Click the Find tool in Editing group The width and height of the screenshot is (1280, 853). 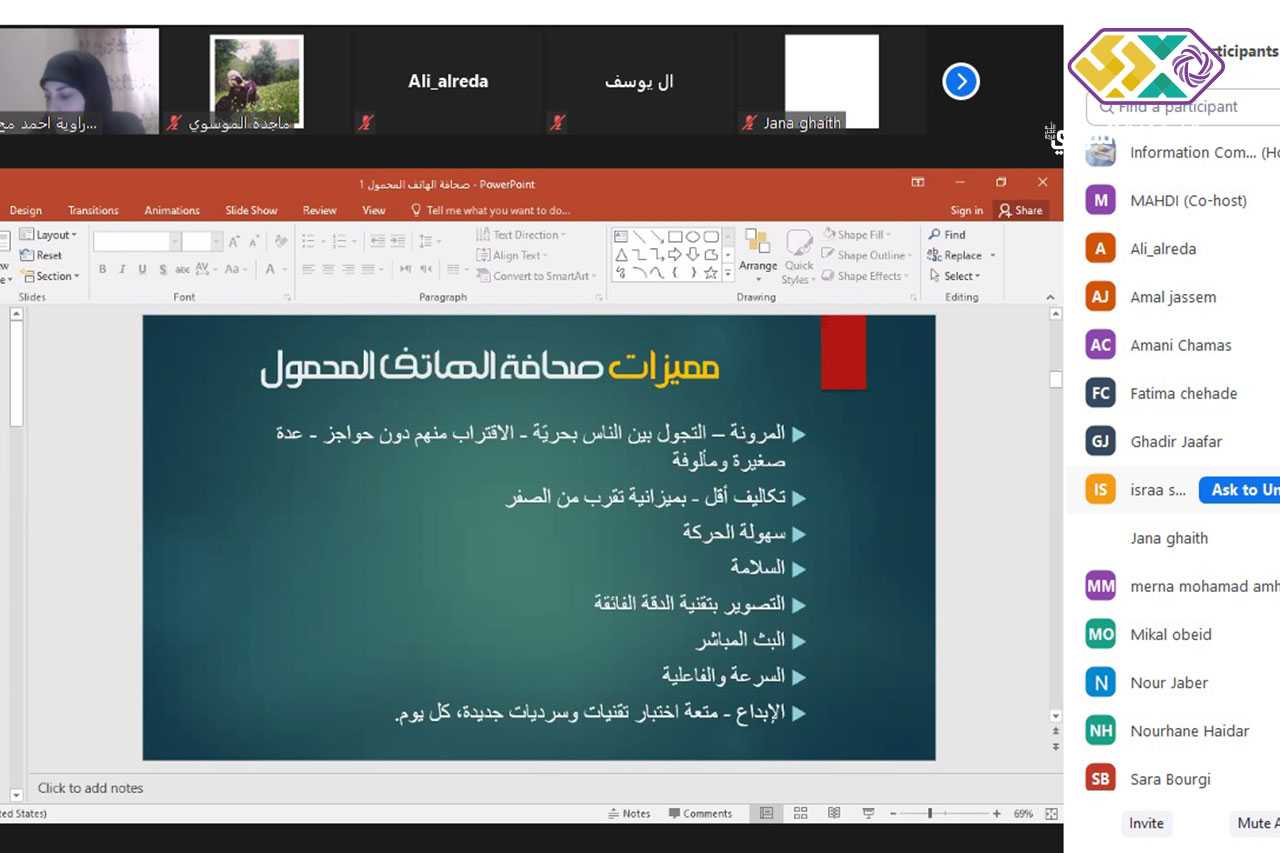947,235
